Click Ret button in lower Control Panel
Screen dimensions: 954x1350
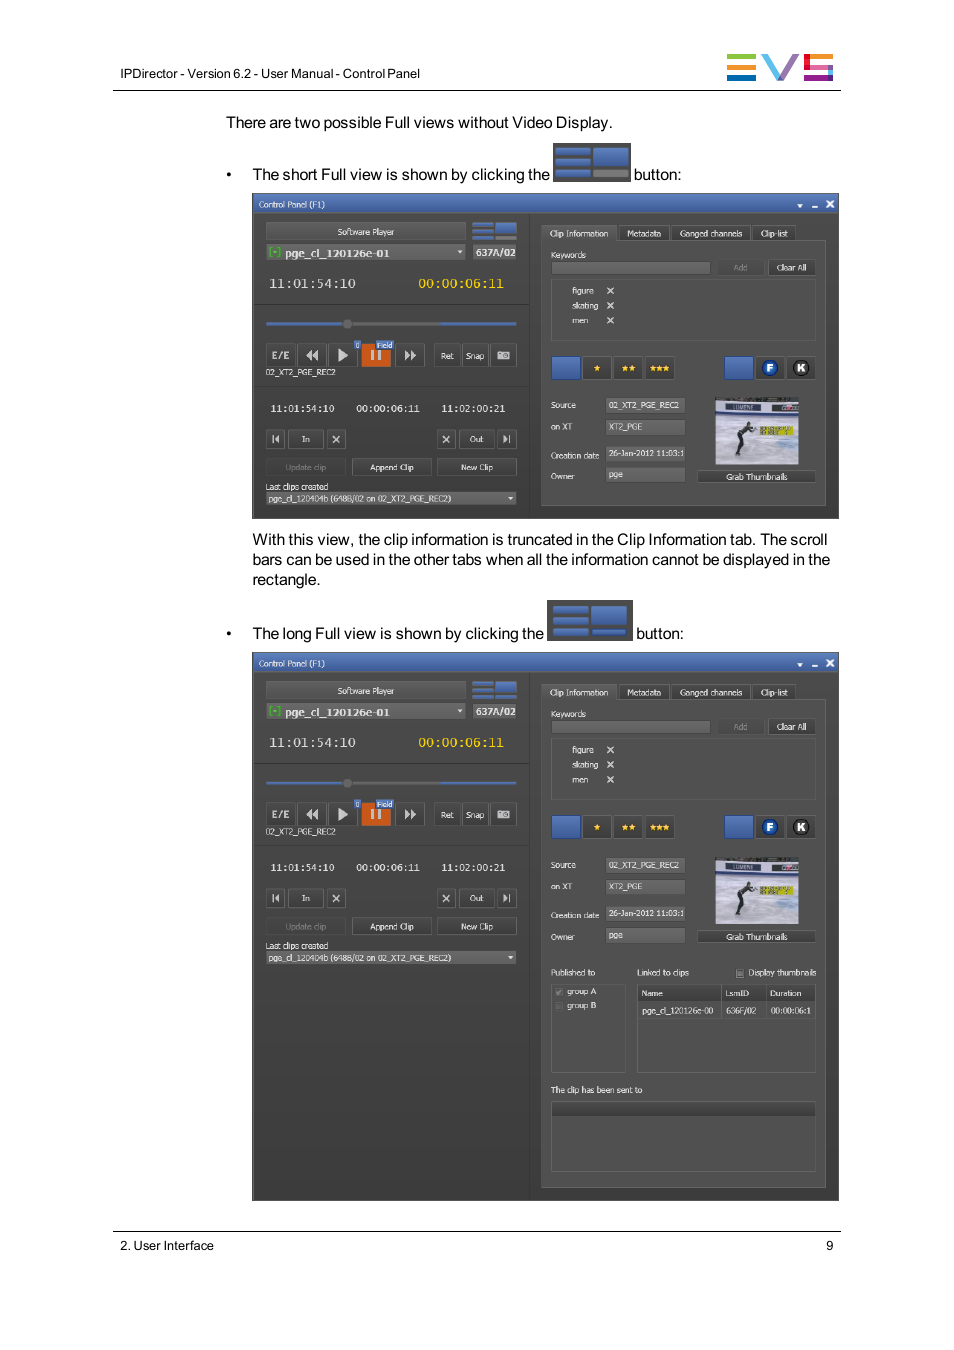coord(447,814)
